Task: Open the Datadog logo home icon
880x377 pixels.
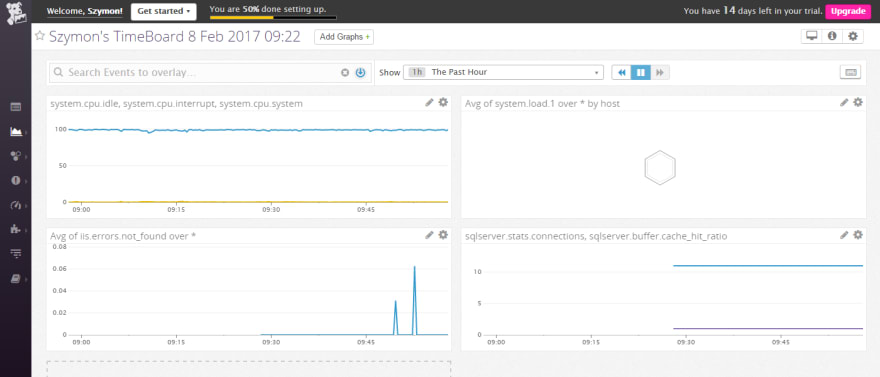Action: [x=15, y=12]
